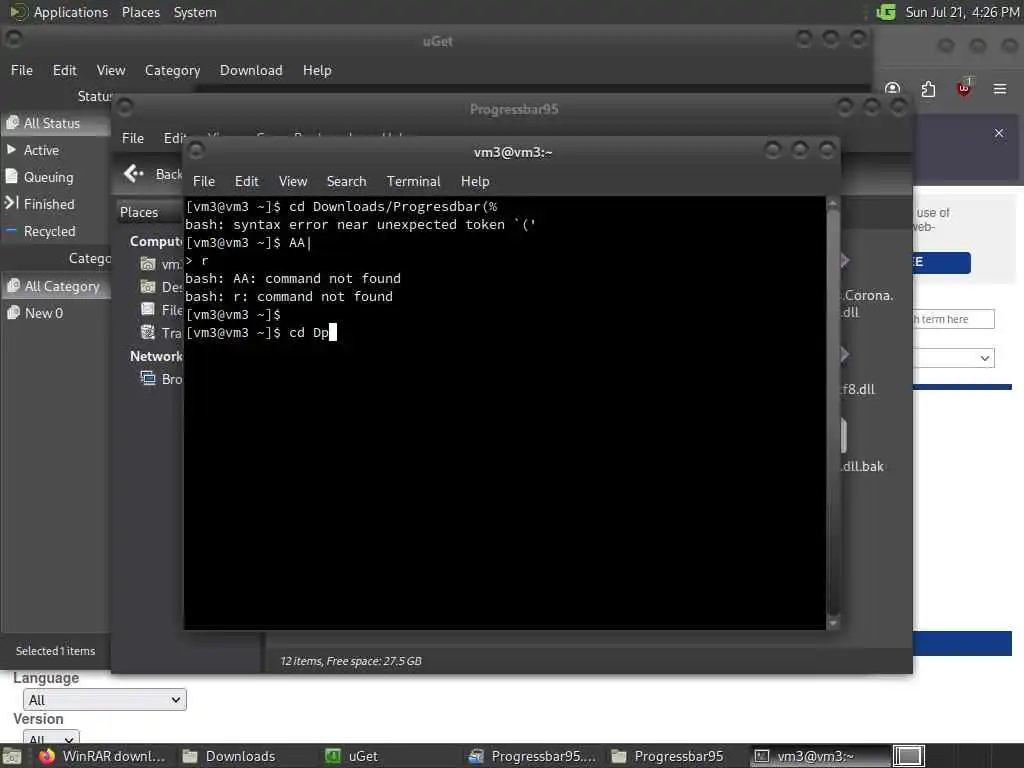1024x768 pixels.
Task: Open Firefox extensions puzzle icon
Action: [x=928, y=89]
